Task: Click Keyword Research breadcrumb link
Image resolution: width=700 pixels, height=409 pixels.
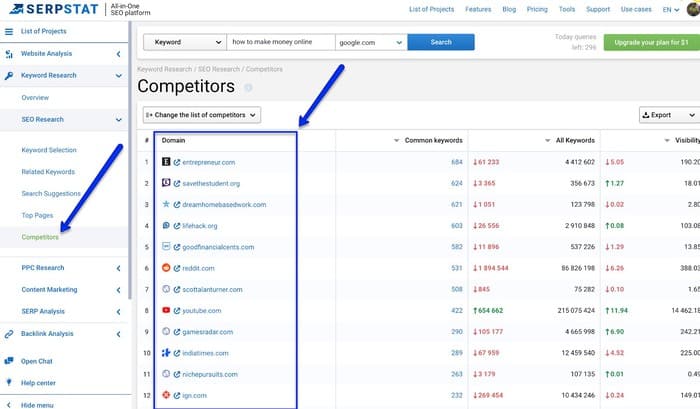Action: (165, 70)
